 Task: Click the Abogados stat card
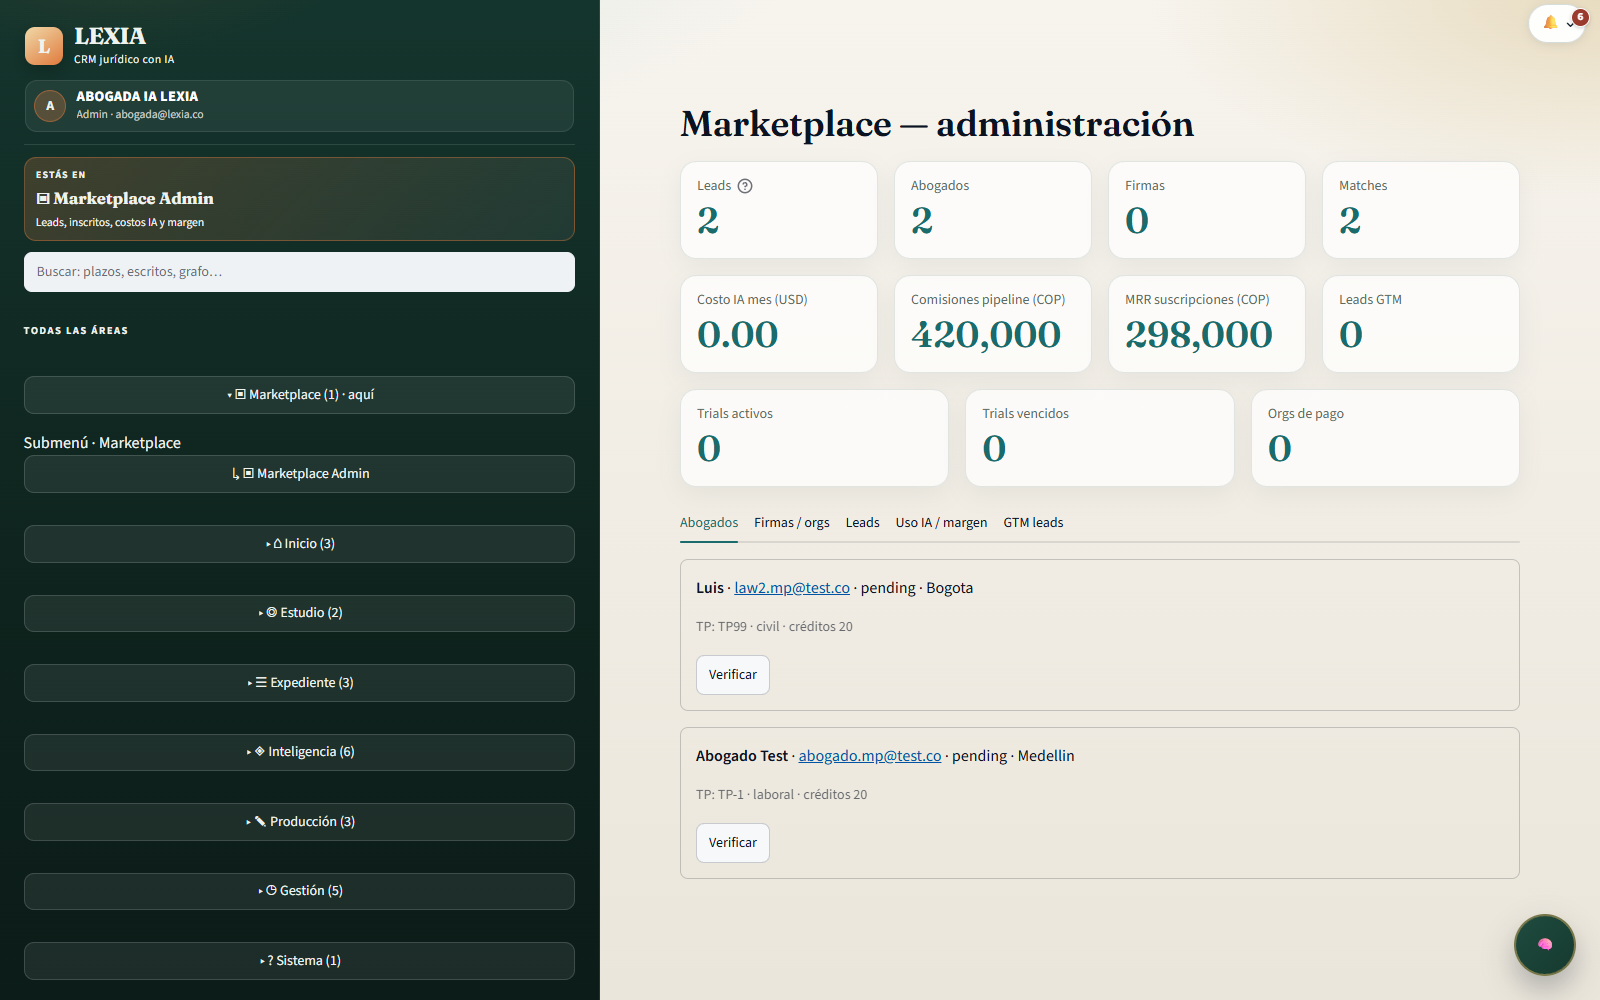point(993,210)
